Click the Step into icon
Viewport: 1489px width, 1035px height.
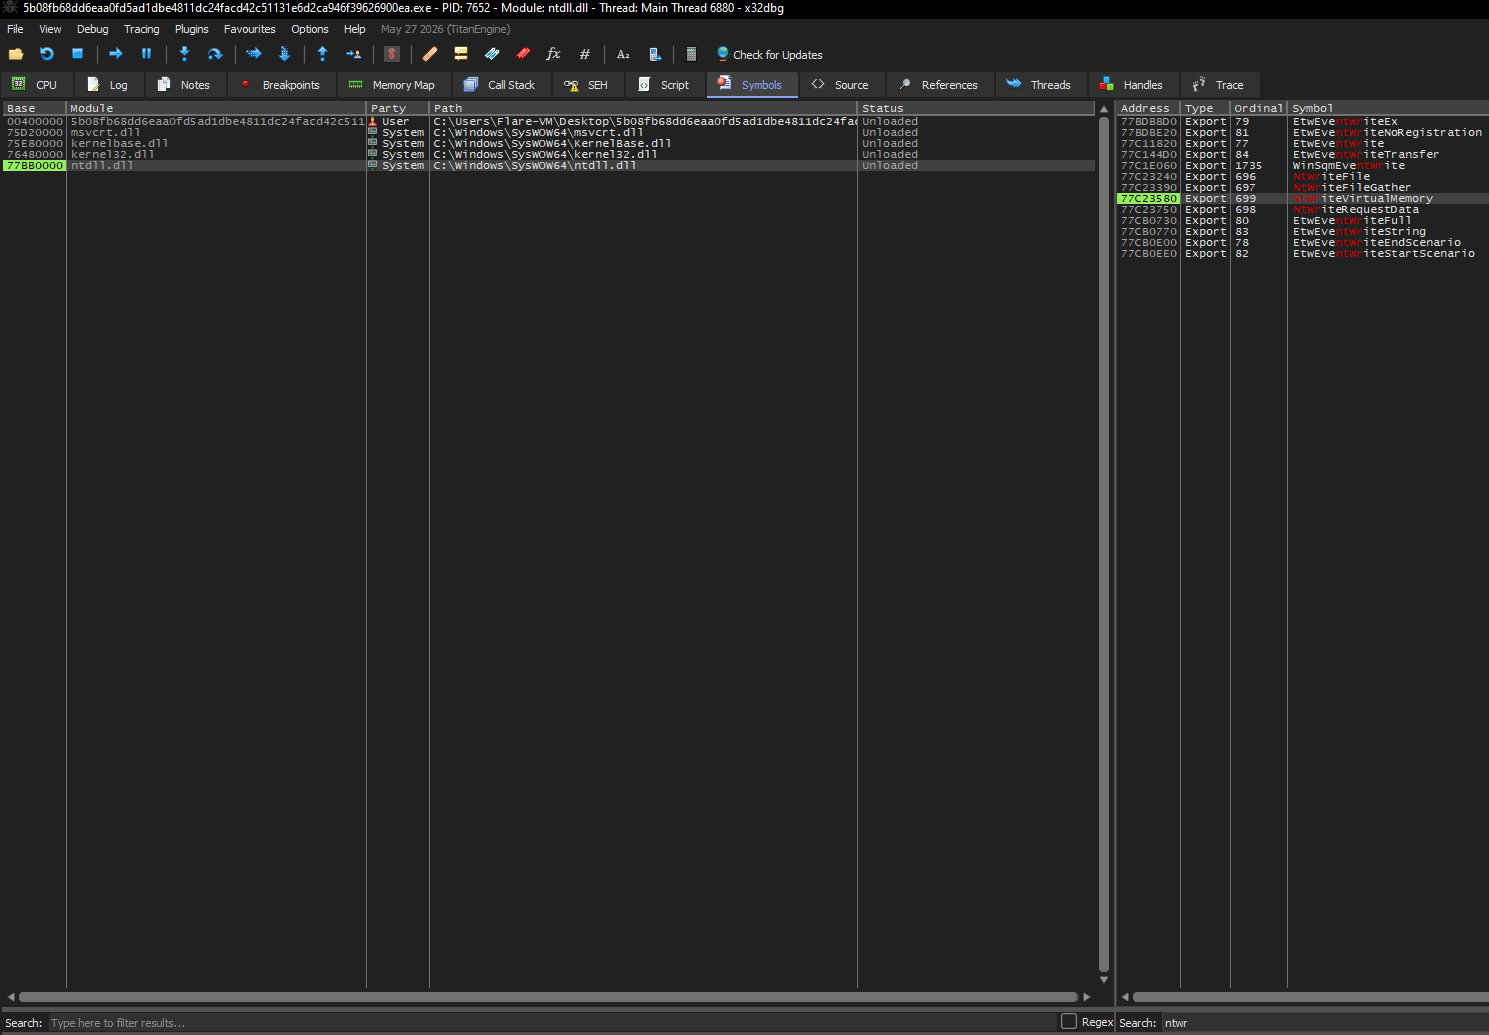tap(184, 54)
